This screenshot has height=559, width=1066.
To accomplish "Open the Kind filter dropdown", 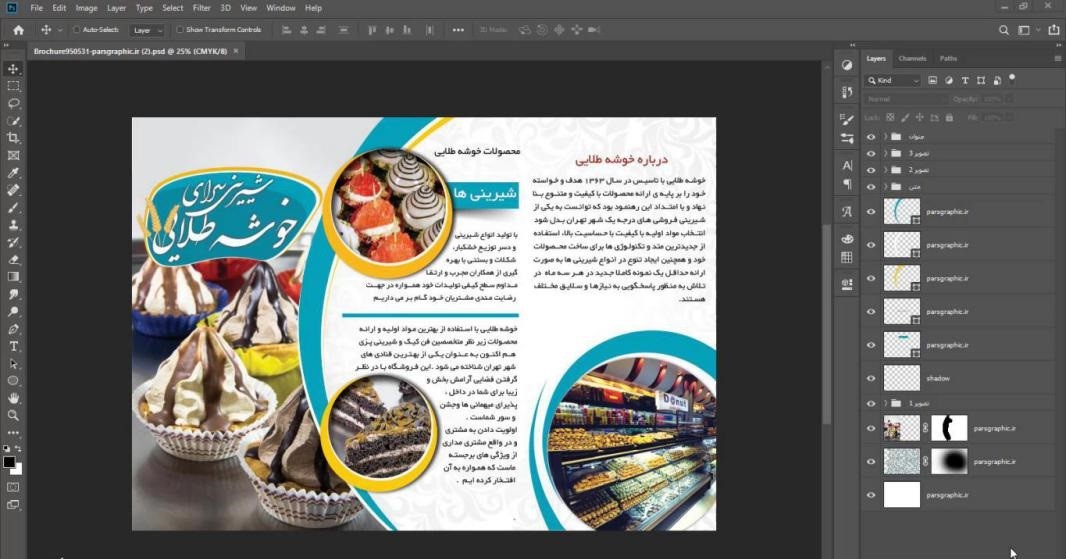I will click(x=893, y=80).
